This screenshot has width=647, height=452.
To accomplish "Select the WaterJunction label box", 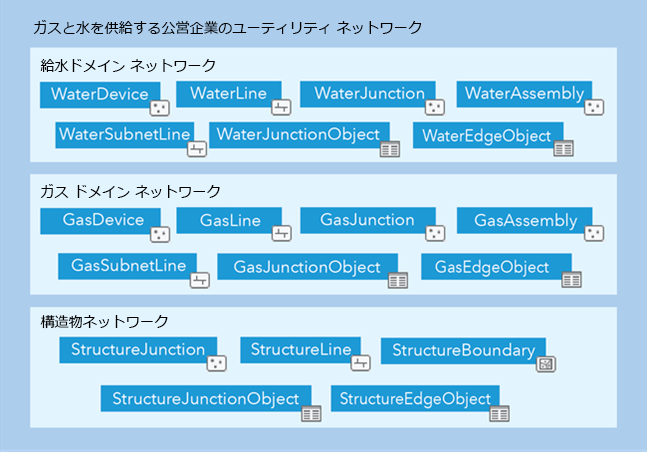I will tap(369, 94).
